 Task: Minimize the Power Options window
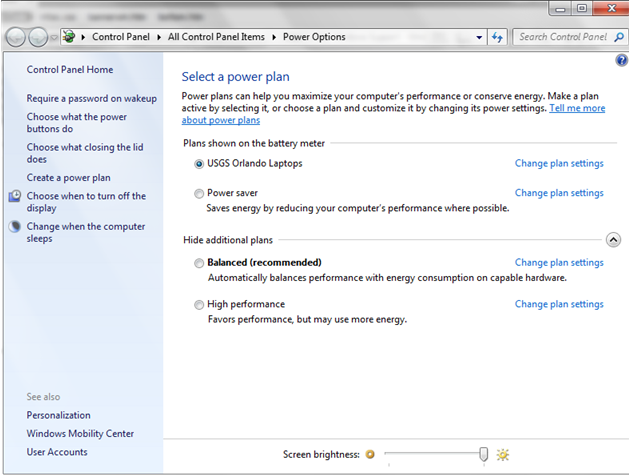(x=560, y=9)
